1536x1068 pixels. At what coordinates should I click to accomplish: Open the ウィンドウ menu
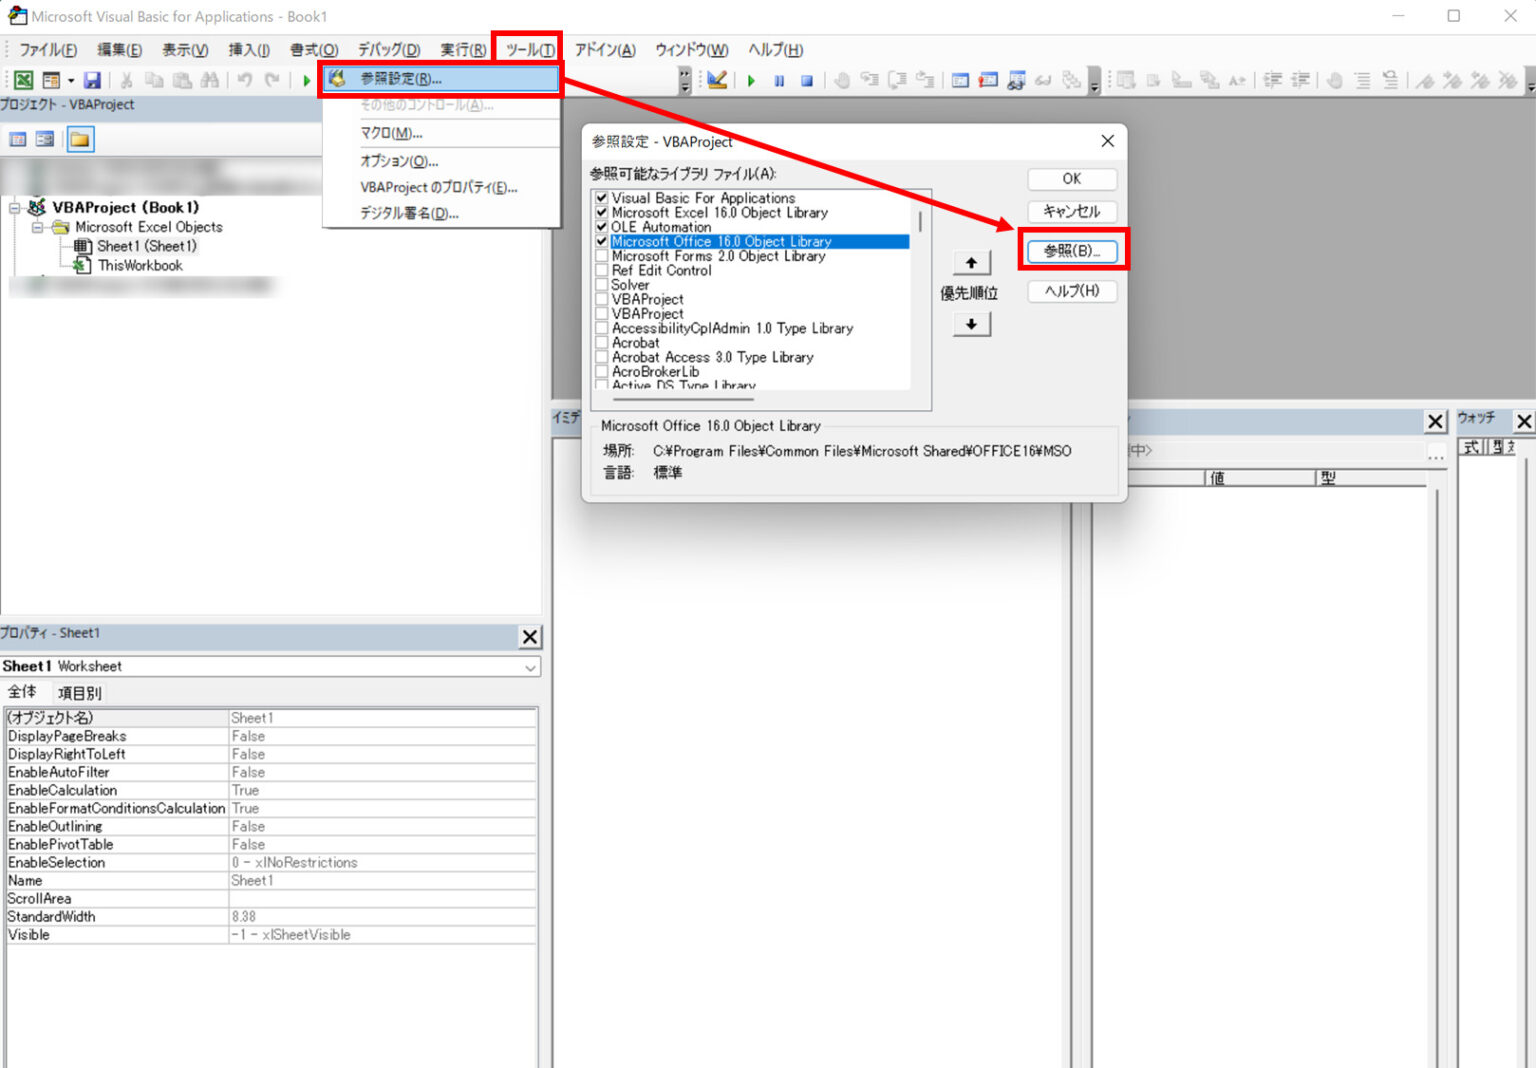690,49
